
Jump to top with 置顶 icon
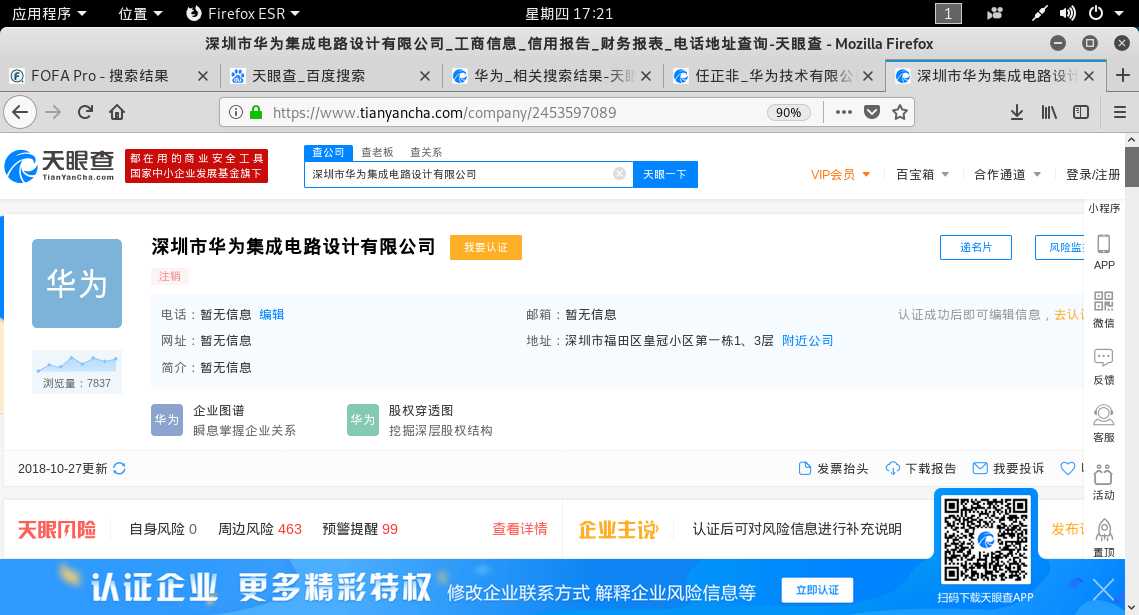1103,538
